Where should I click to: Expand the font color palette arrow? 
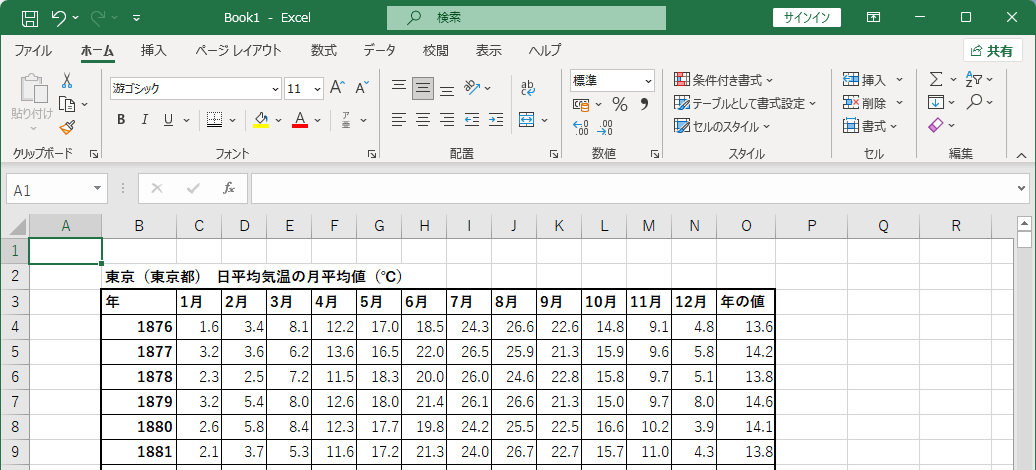point(318,120)
